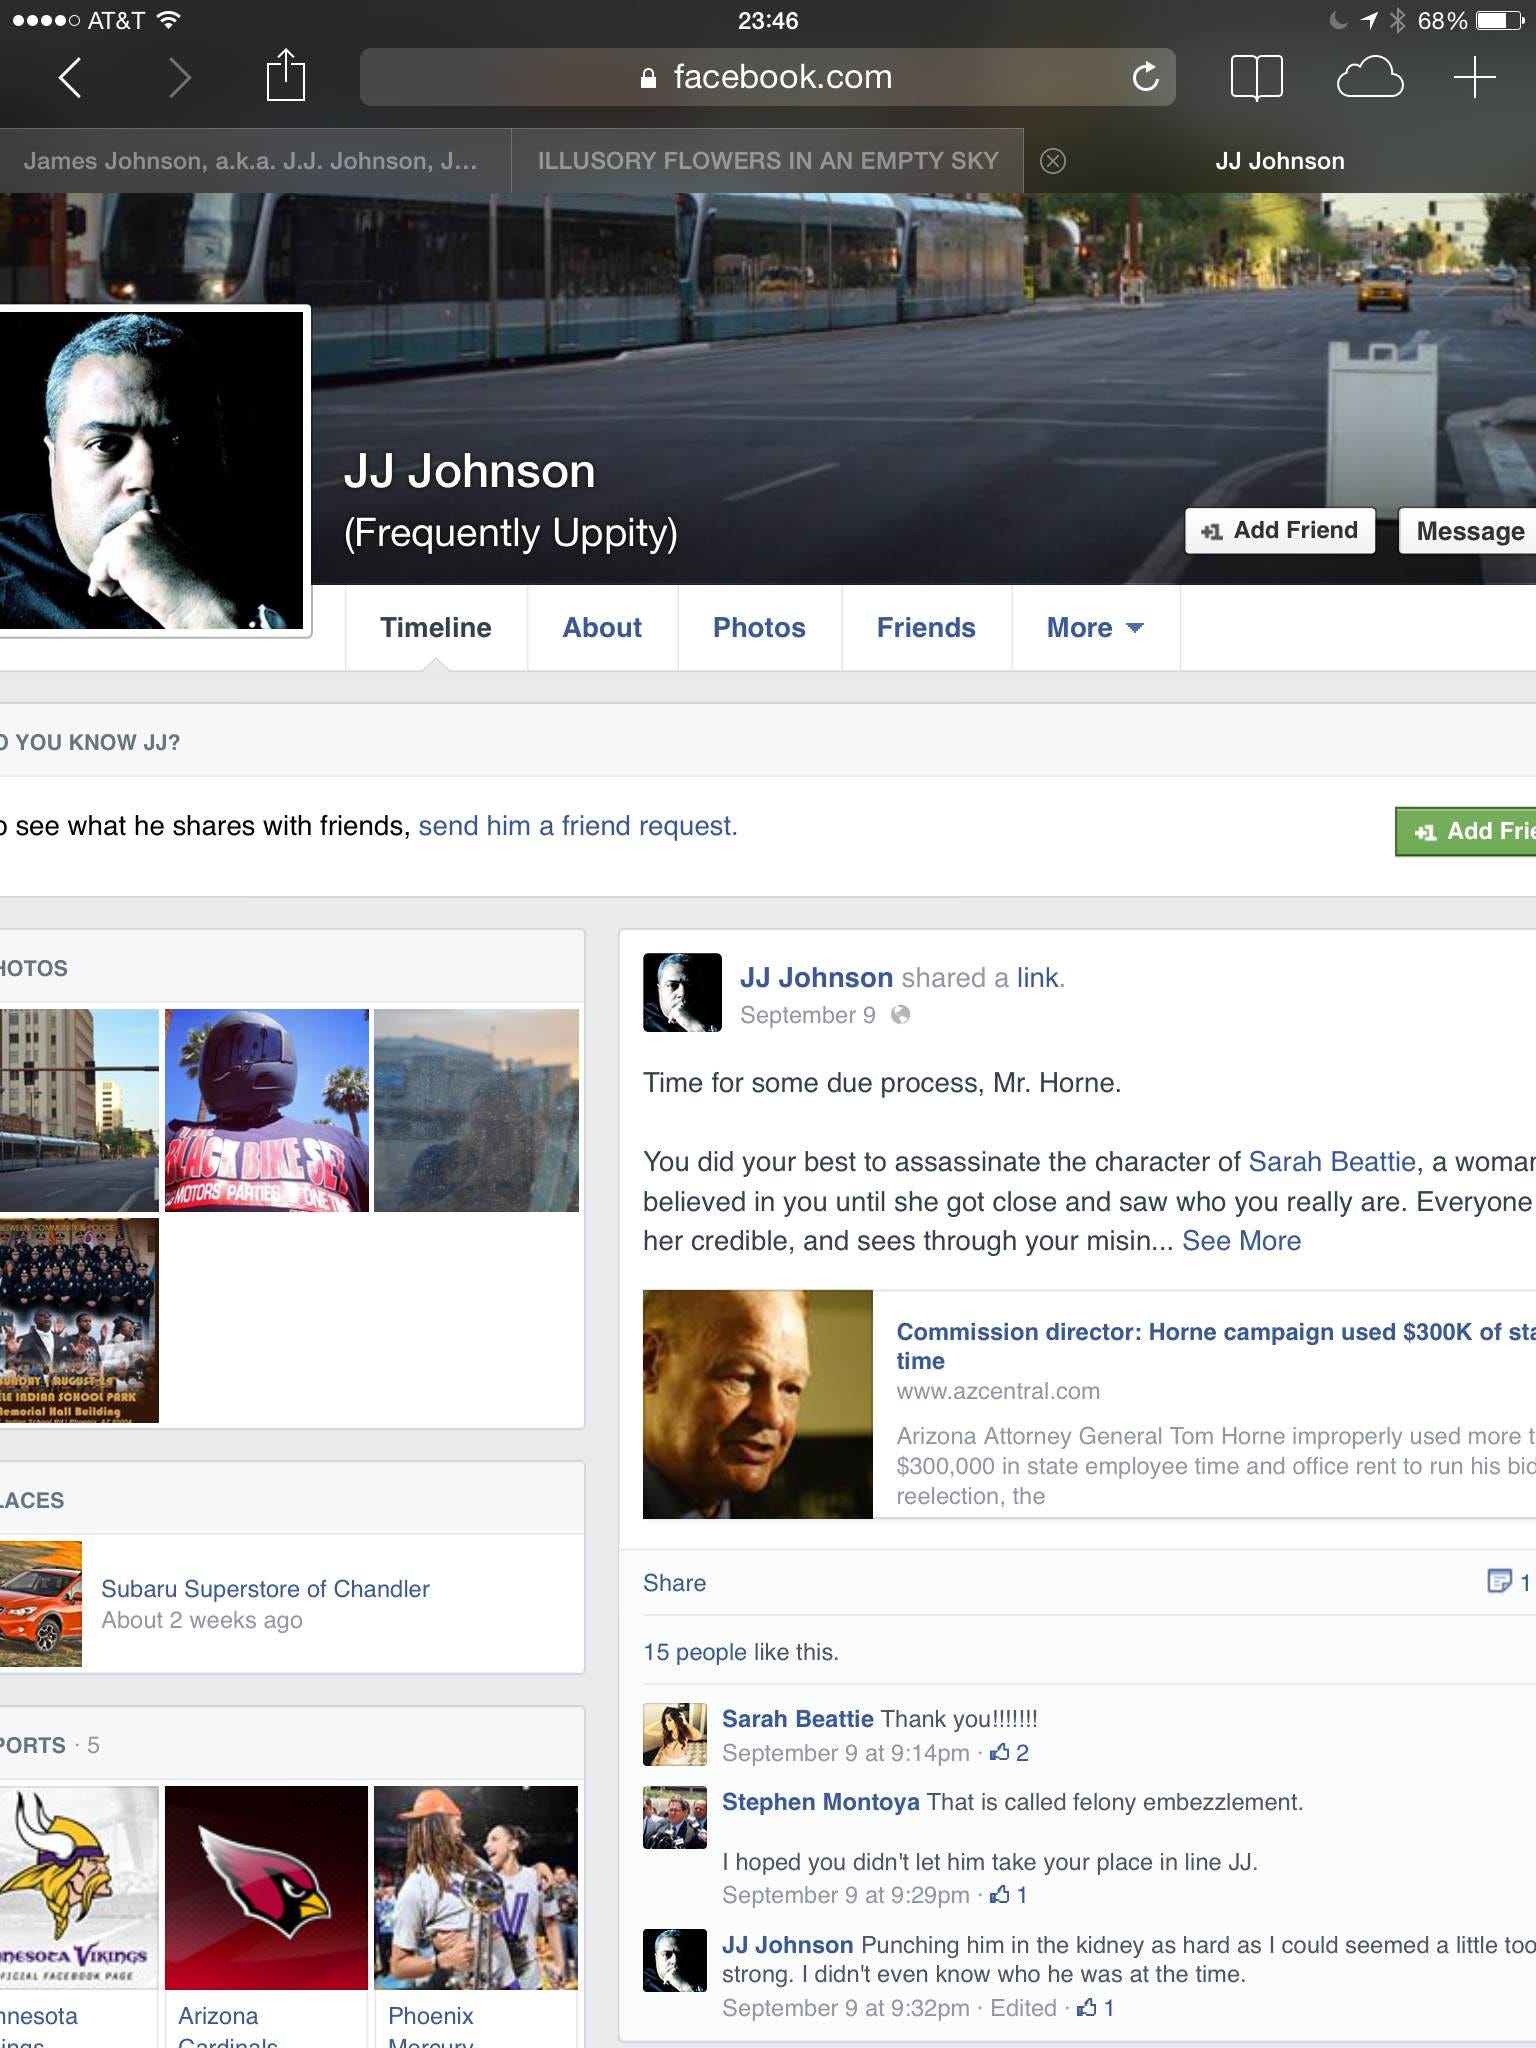Image resolution: width=1536 pixels, height=2048 pixels.
Task: Open the Friends tab
Action: pos(926,628)
